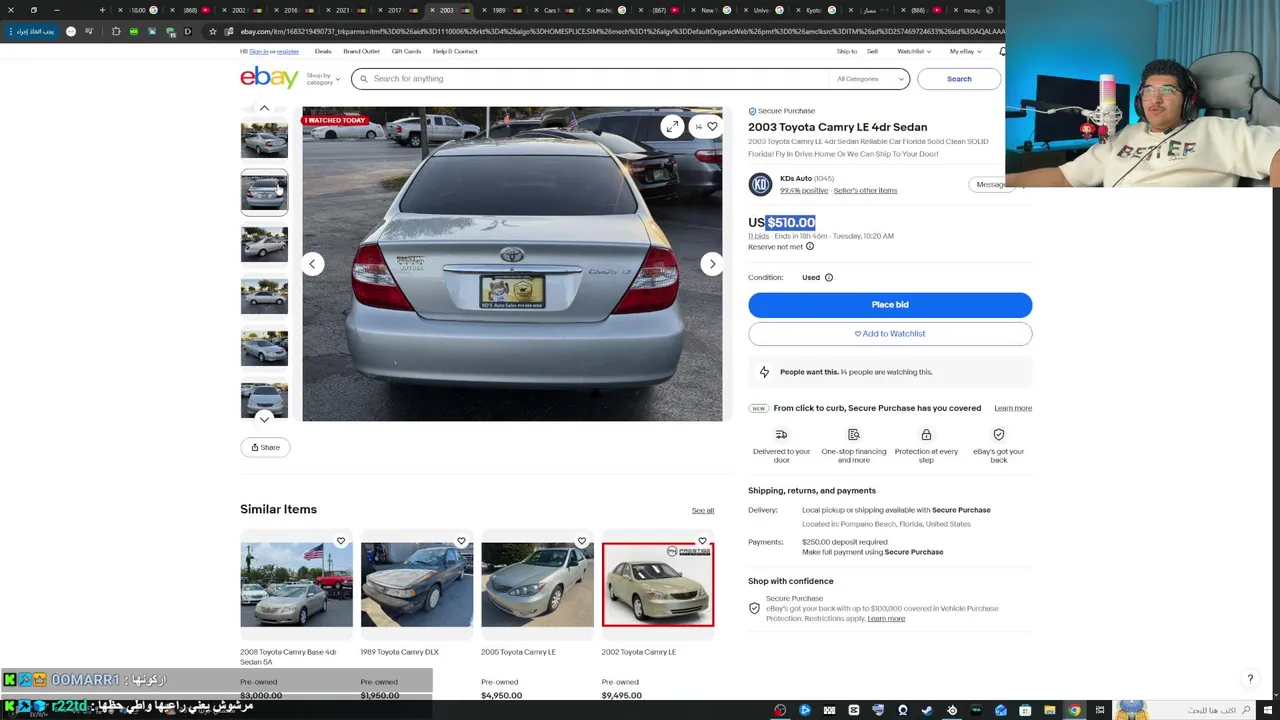This screenshot has width=1280, height=720.
Task: Open Help & Contact
Action: click(455, 51)
